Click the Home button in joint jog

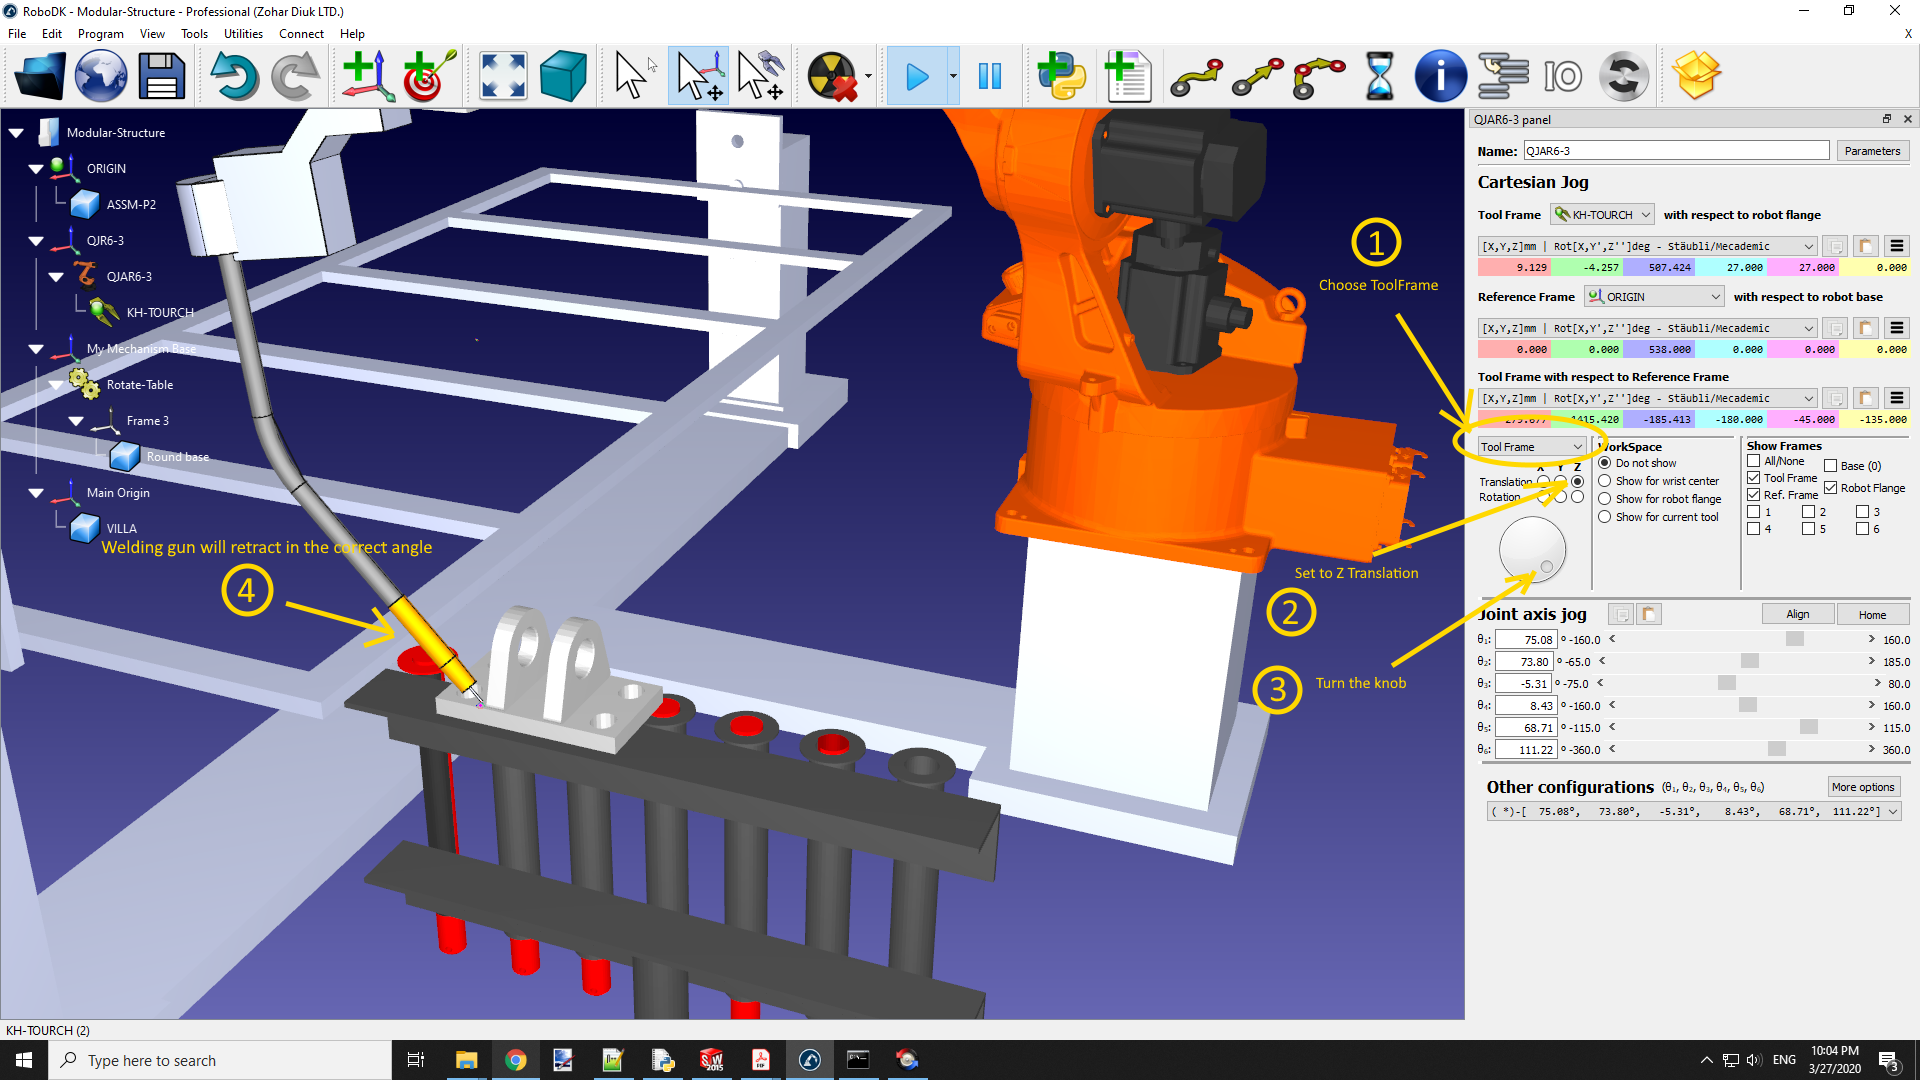tap(1871, 615)
